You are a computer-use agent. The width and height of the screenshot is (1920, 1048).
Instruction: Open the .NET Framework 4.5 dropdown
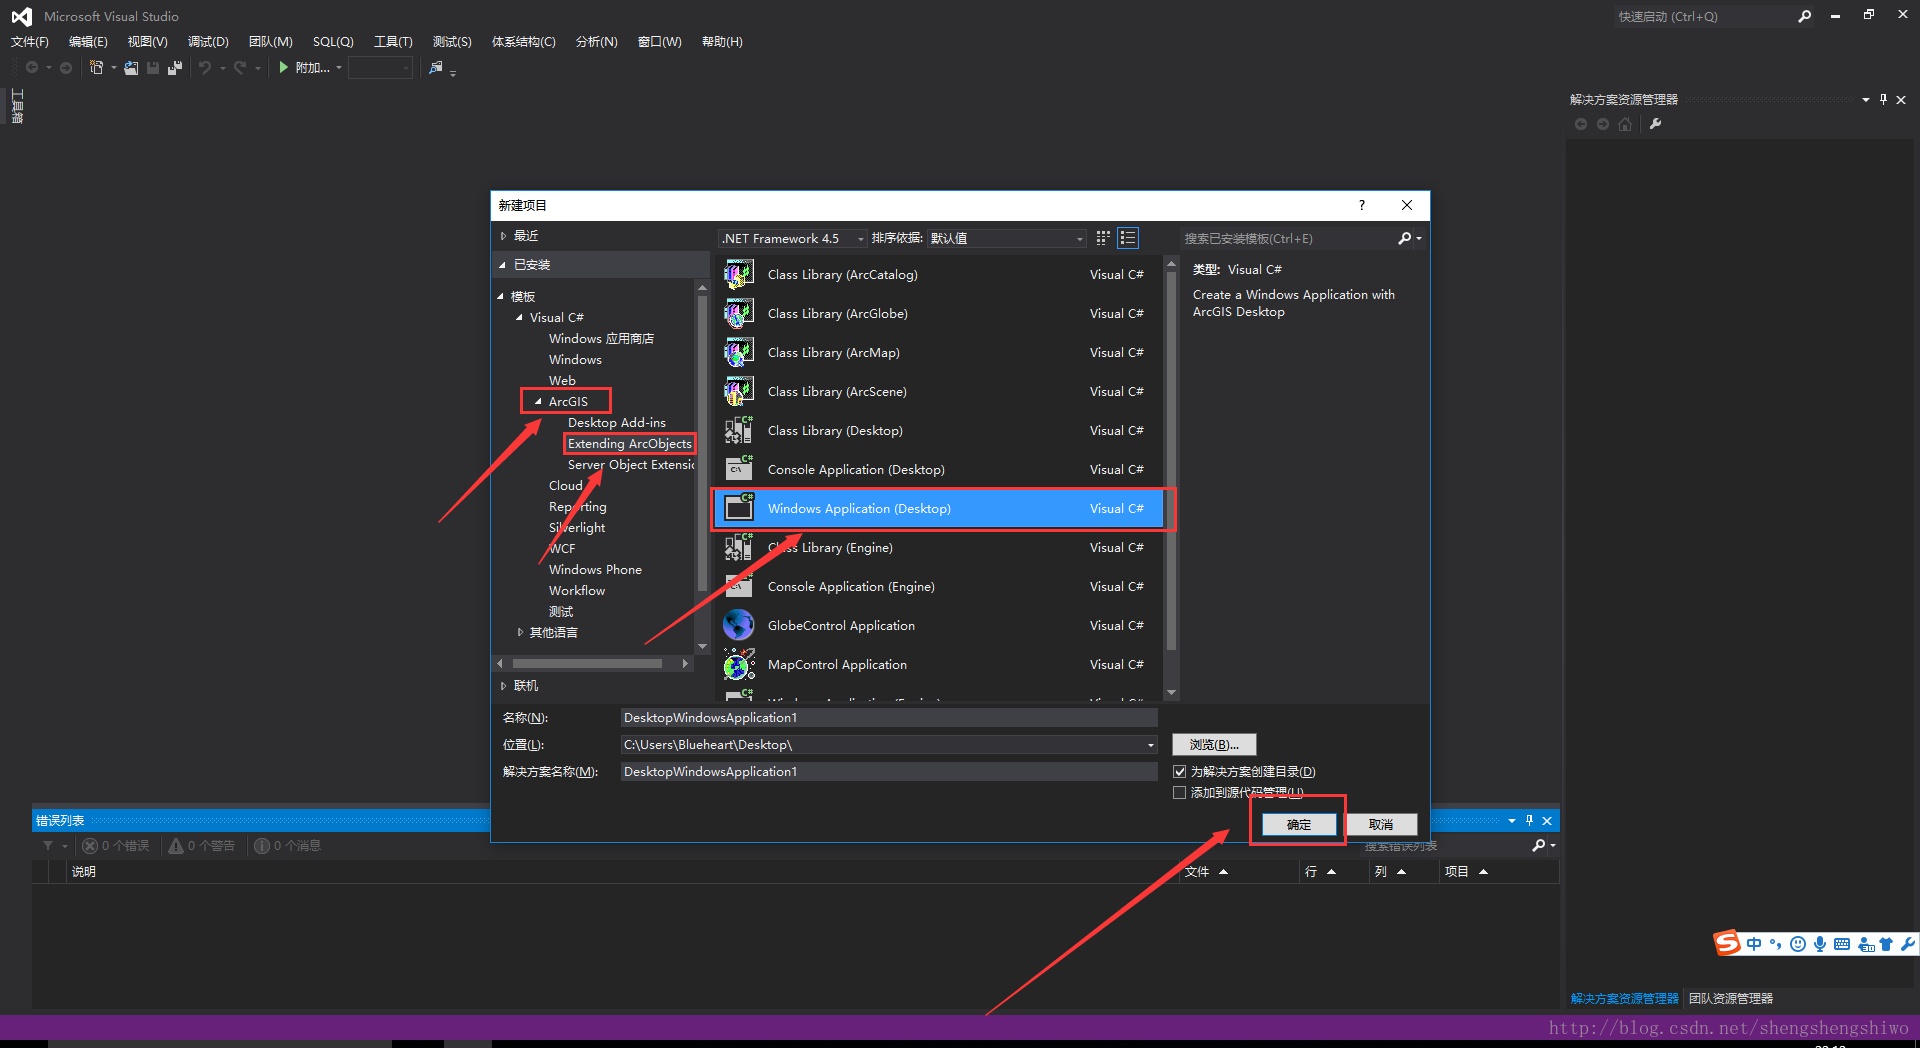793,238
